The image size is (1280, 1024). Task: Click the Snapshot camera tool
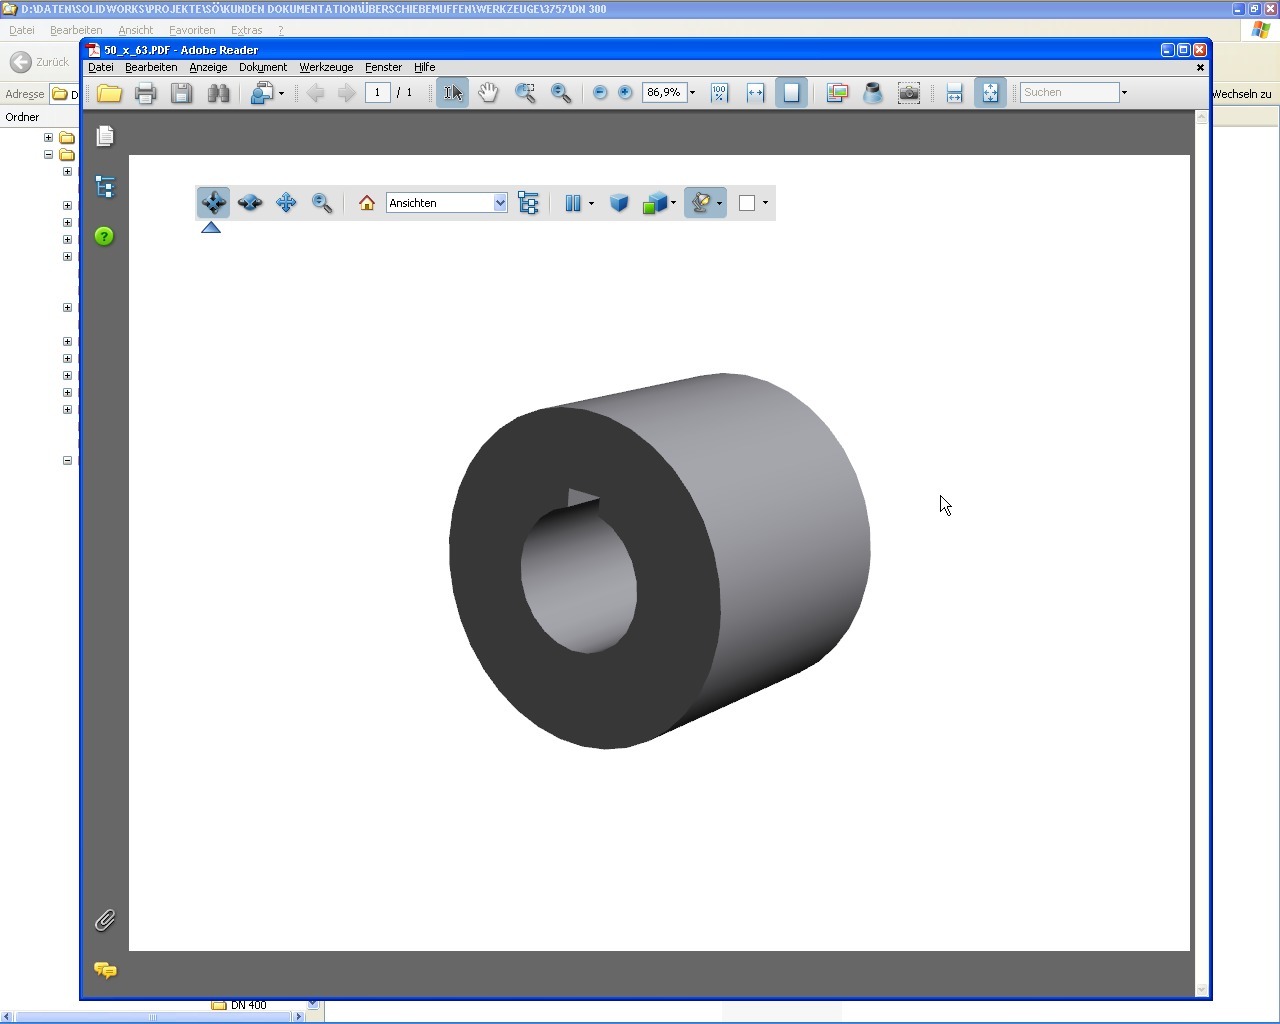pyautogui.click(x=908, y=93)
